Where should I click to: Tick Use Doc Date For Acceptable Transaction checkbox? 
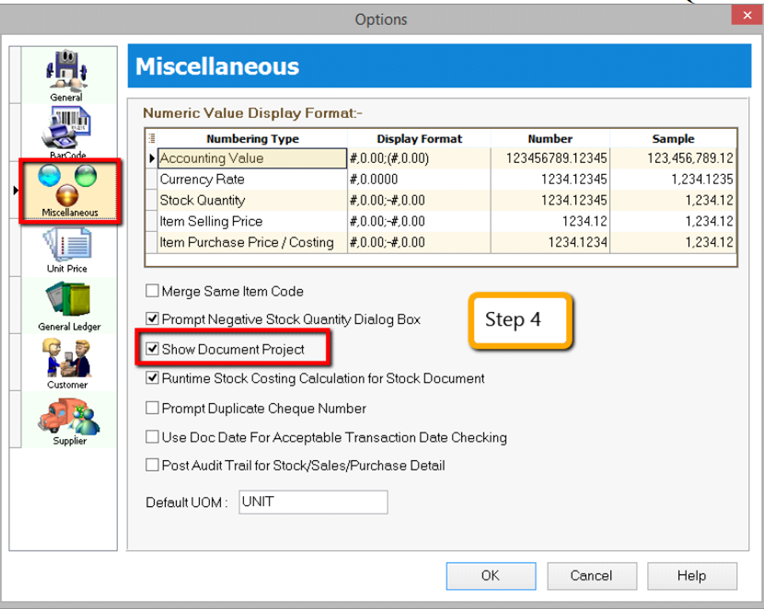[153, 437]
